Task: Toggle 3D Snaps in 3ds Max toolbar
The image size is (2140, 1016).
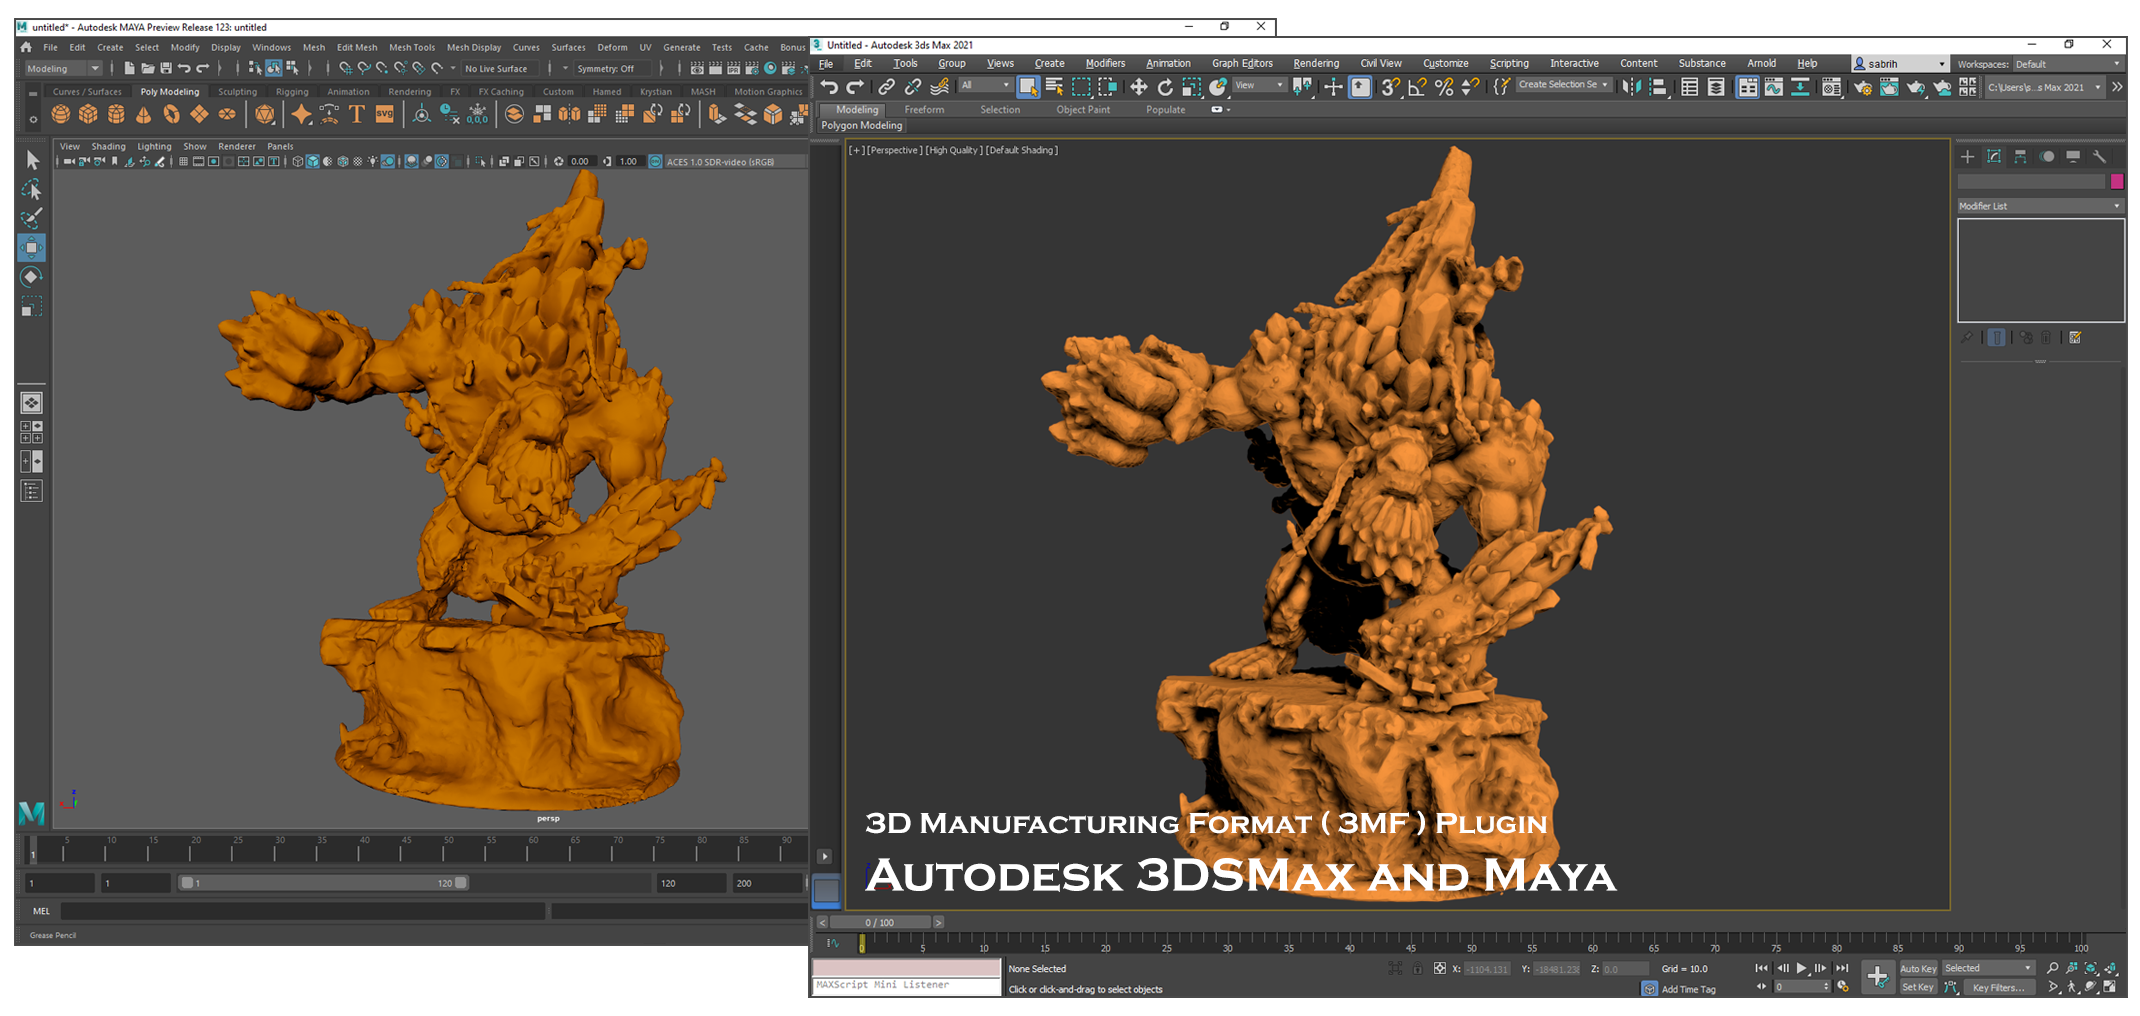Action: point(1390,87)
